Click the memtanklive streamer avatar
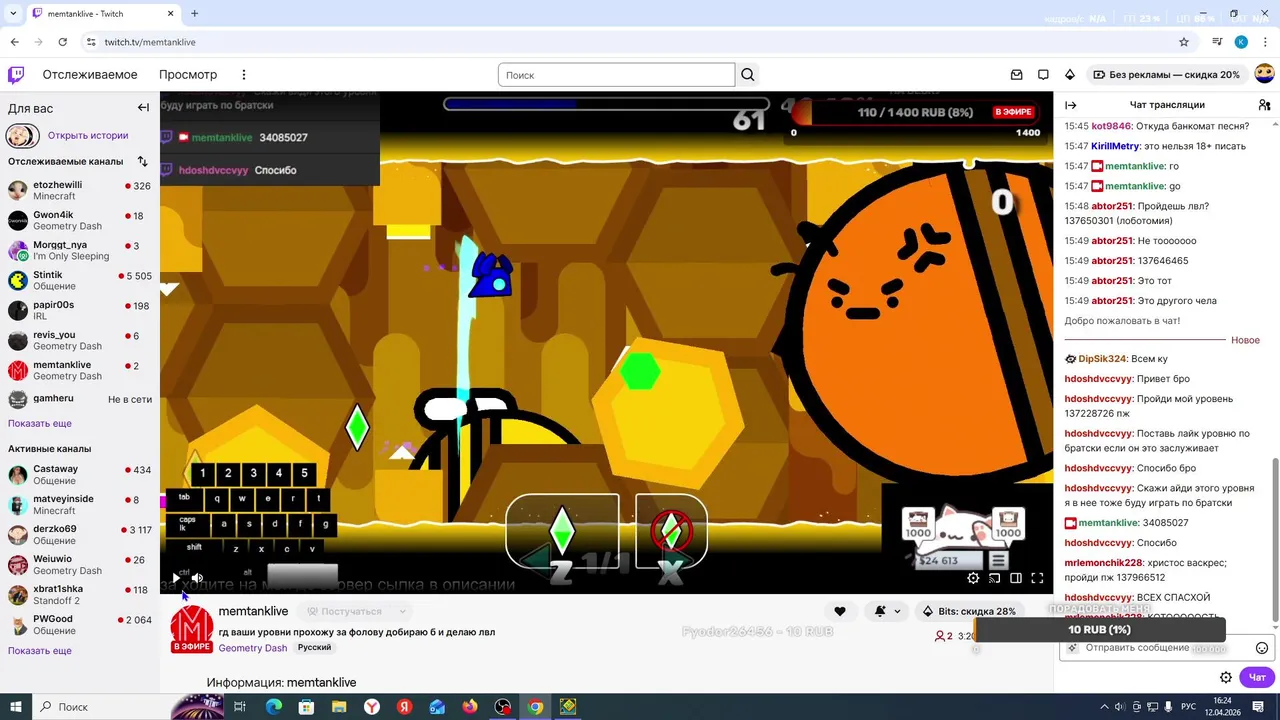Image resolution: width=1280 pixels, height=720 pixels. (191, 627)
